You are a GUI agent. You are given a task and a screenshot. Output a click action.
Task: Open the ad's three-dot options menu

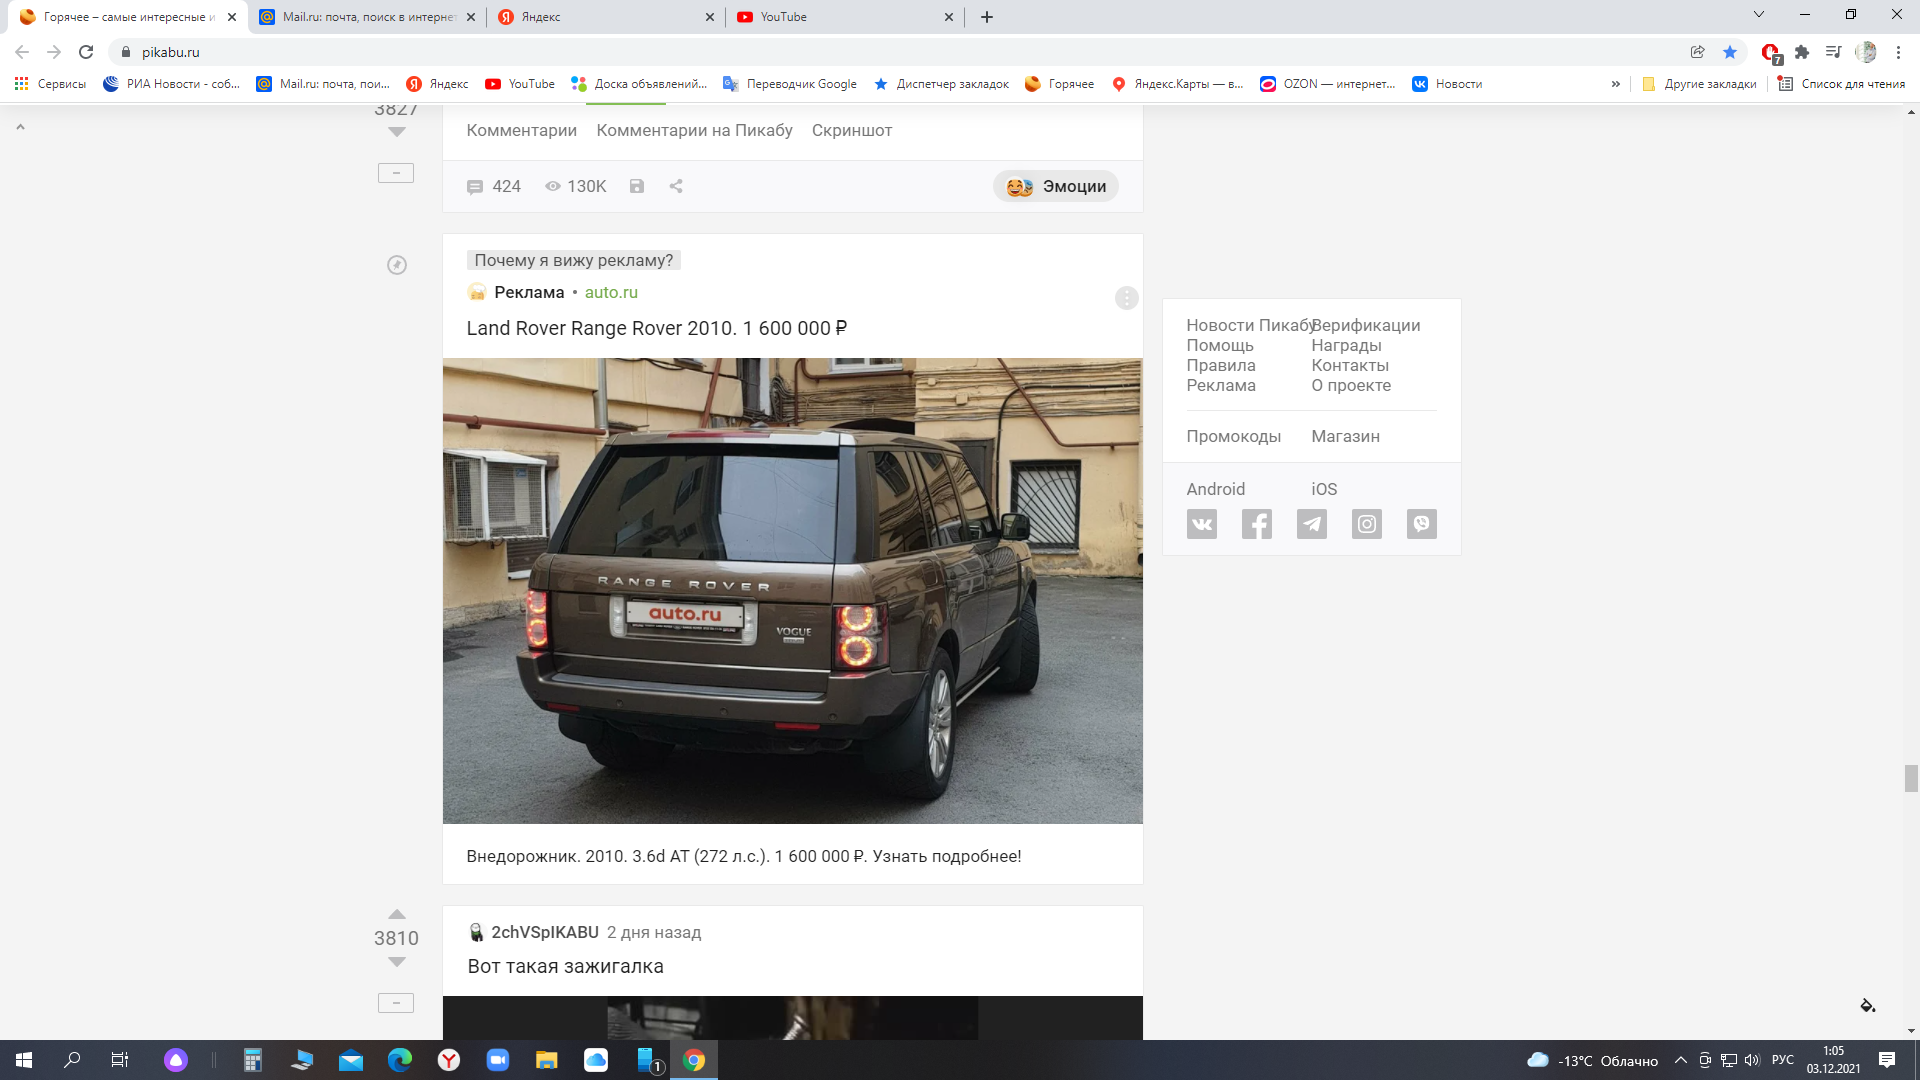pyautogui.click(x=1126, y=298)
